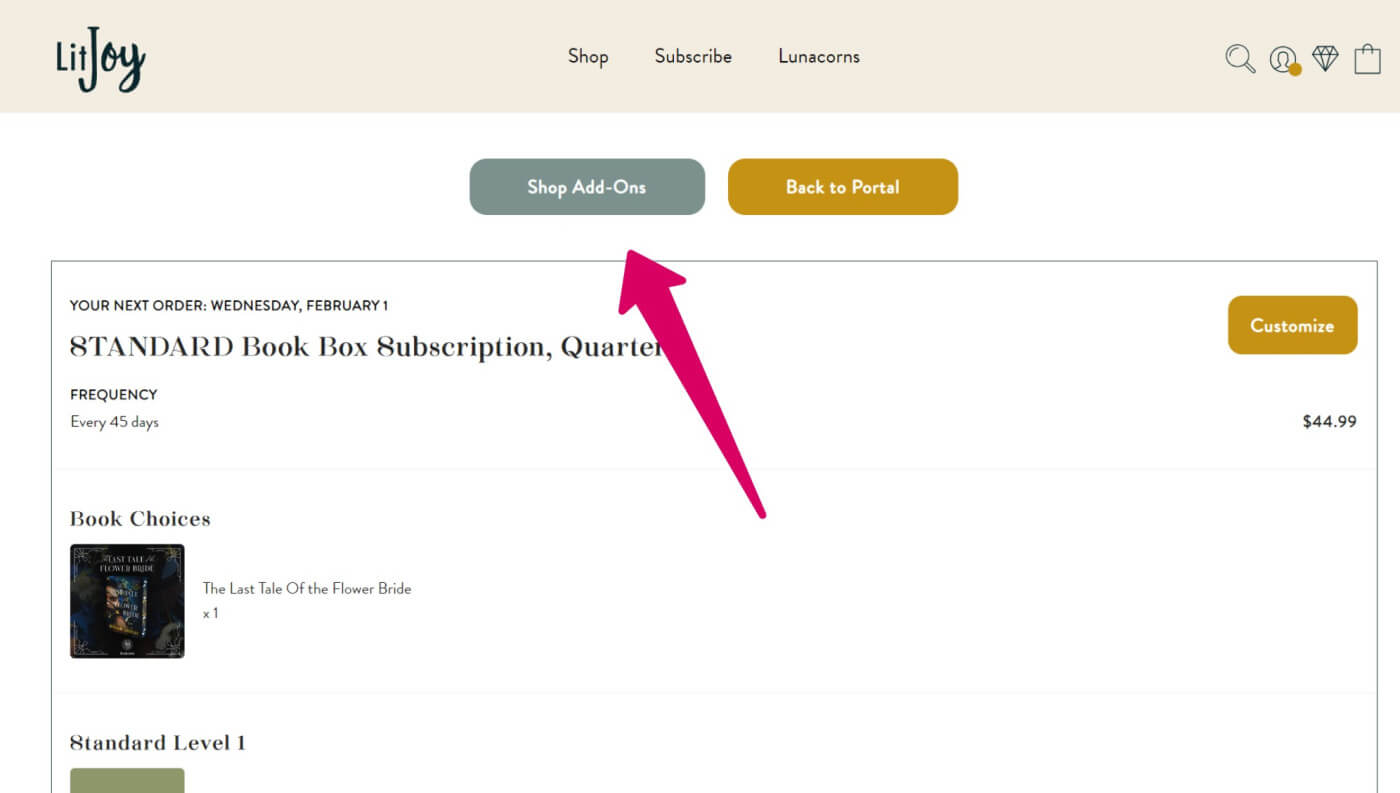Open the Lunacorns menu item
This screenshot has width=1400, height=793.
pos(819,57)
